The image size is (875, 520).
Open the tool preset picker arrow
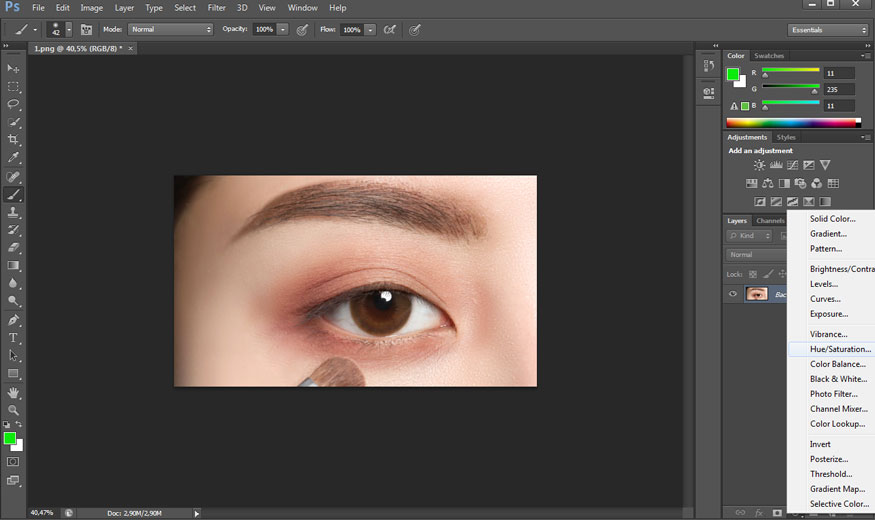pyautogui.click(x=35, y=30)
